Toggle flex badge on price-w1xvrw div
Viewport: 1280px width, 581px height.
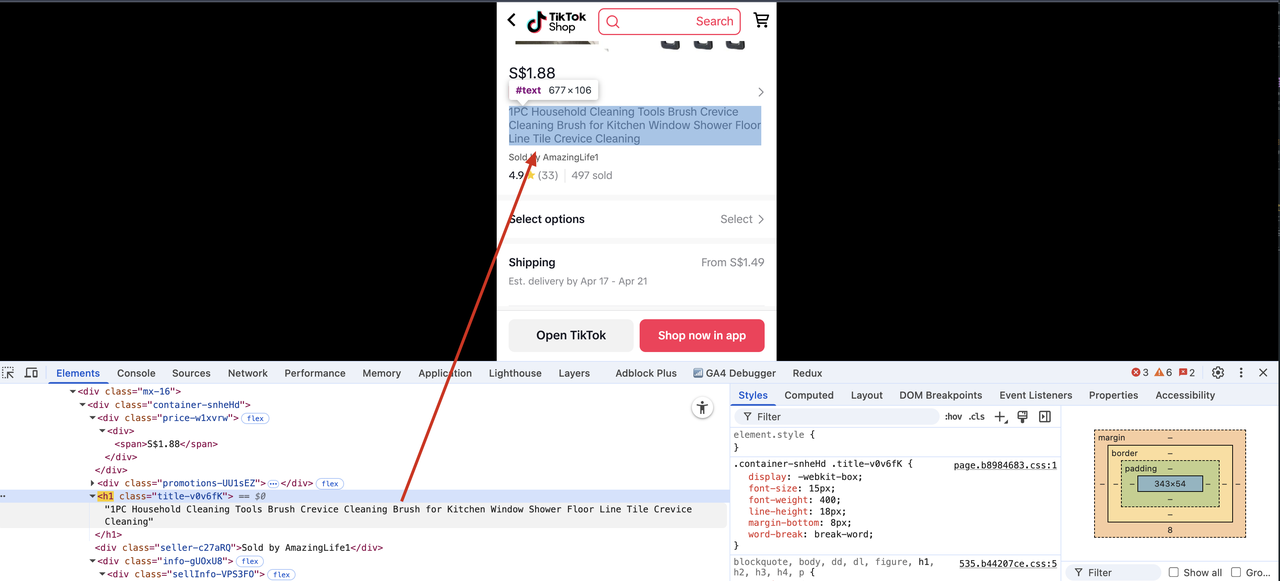click(x=255, y=418)
